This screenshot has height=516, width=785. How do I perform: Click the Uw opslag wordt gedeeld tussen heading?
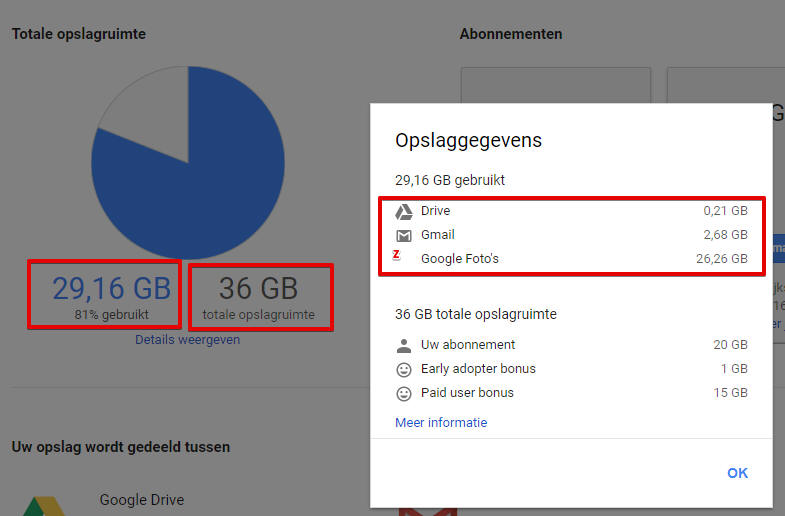(121, 447)
